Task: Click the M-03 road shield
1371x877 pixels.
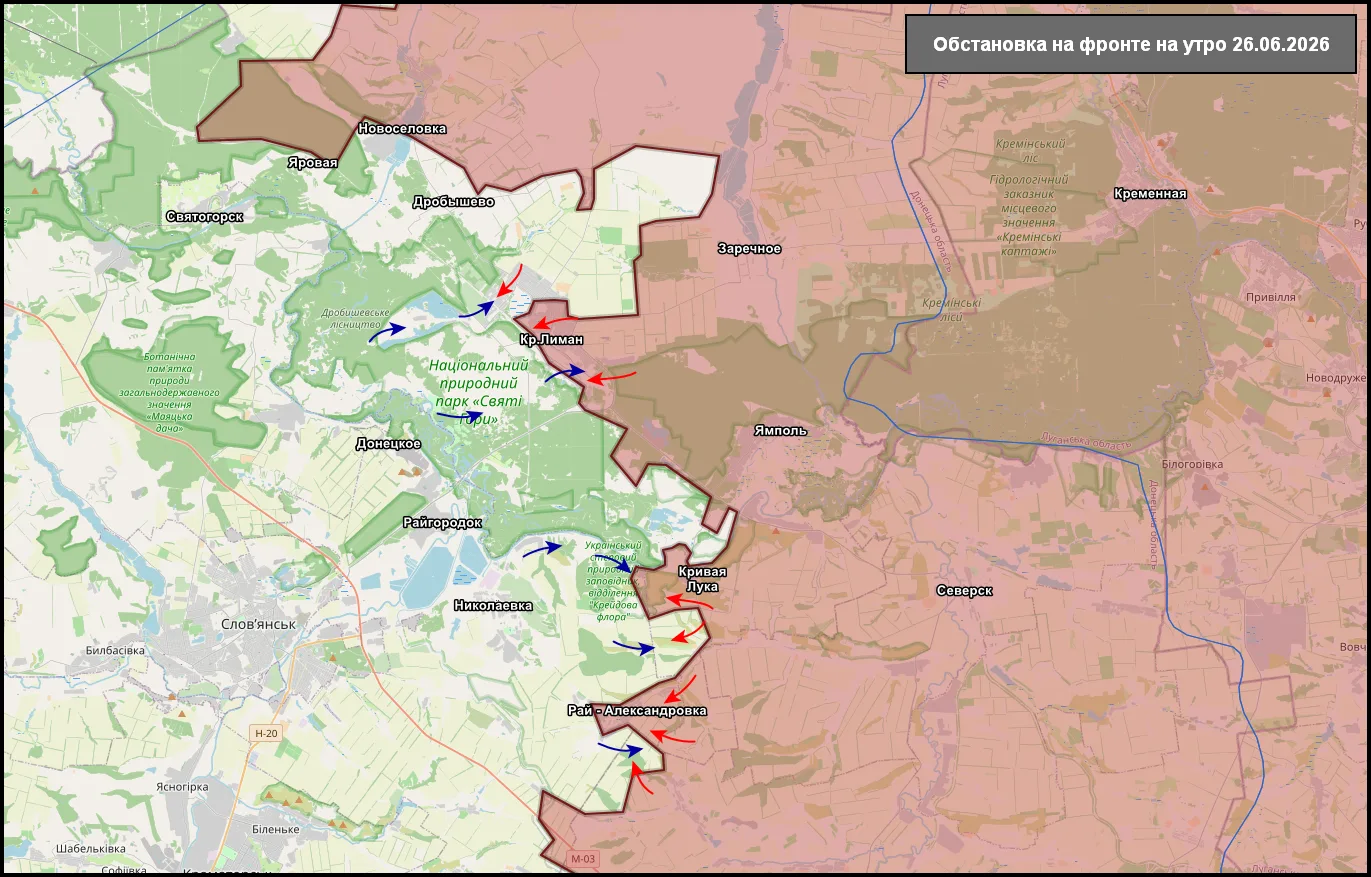Action: coord(583,859)
